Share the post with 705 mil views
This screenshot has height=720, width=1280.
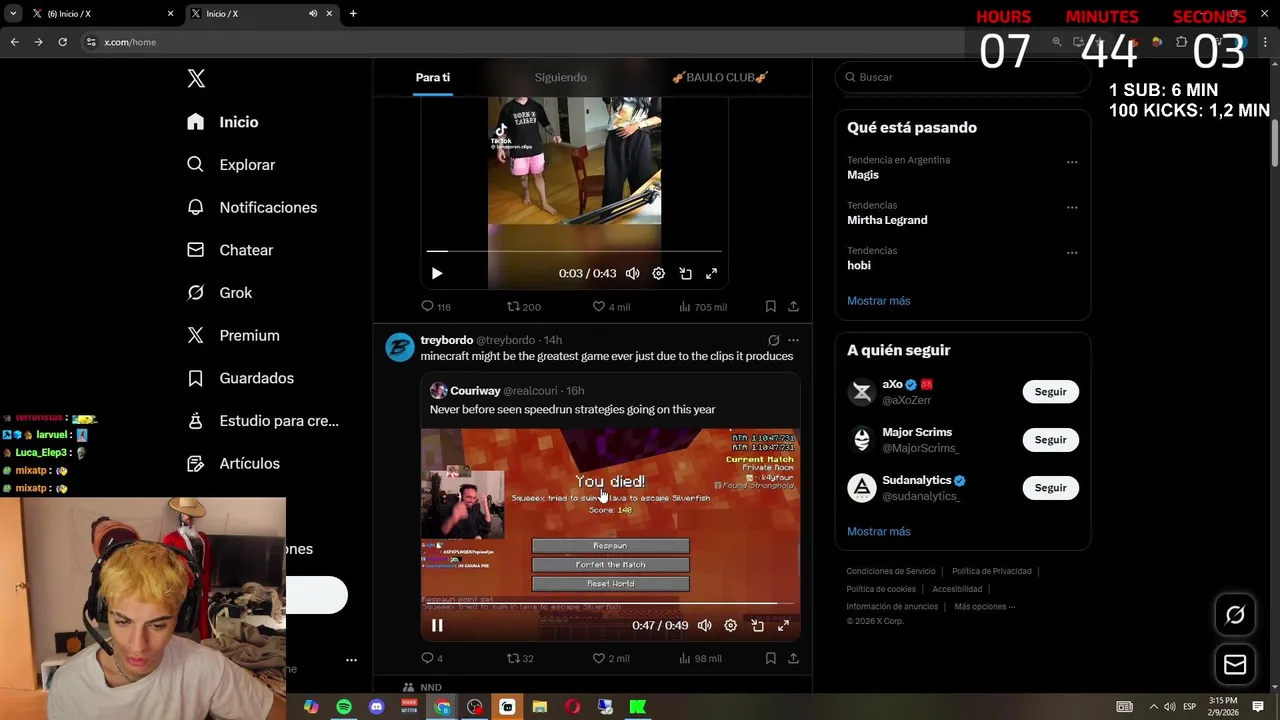(793, 307)
